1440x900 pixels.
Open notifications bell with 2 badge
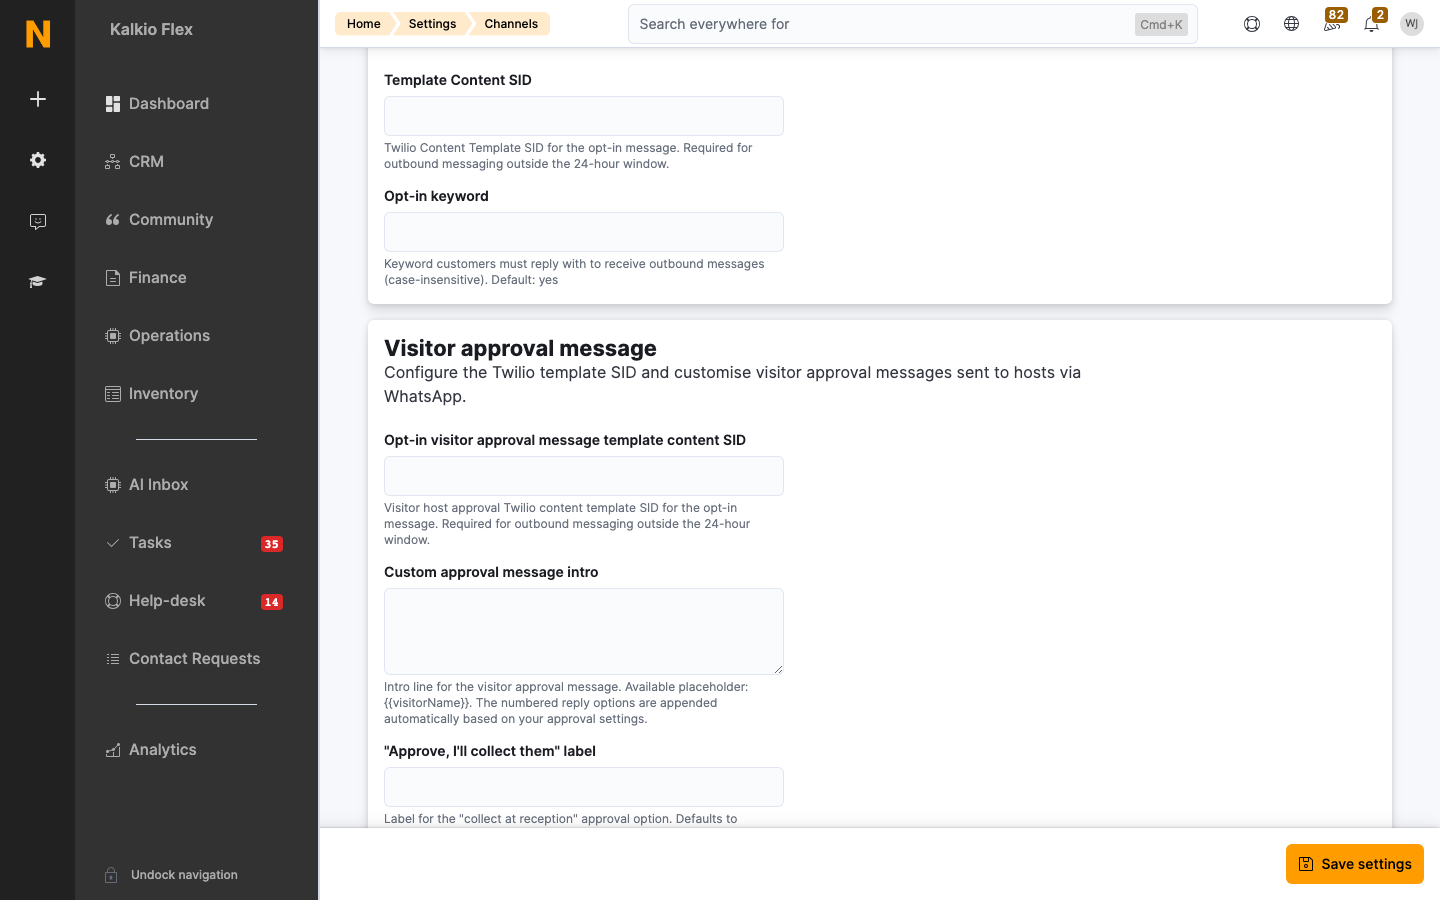pos(1372,24)
